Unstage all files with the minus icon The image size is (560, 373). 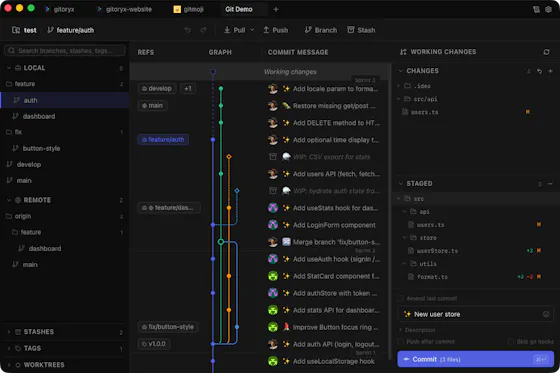click(x=550, y=184)
